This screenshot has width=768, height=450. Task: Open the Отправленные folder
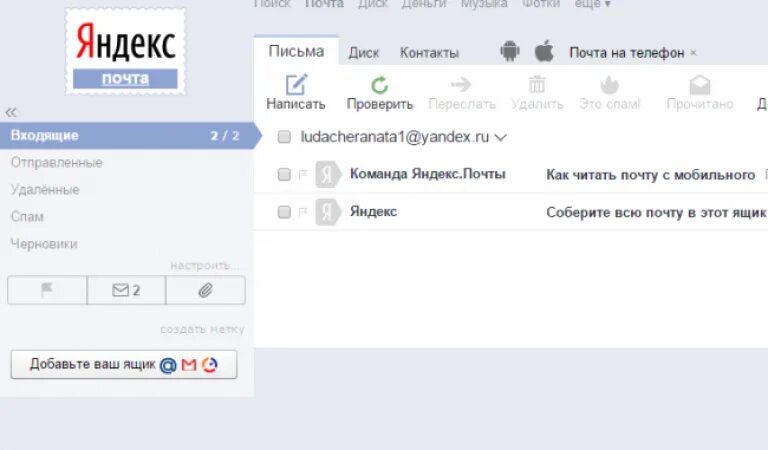(56, 163)
